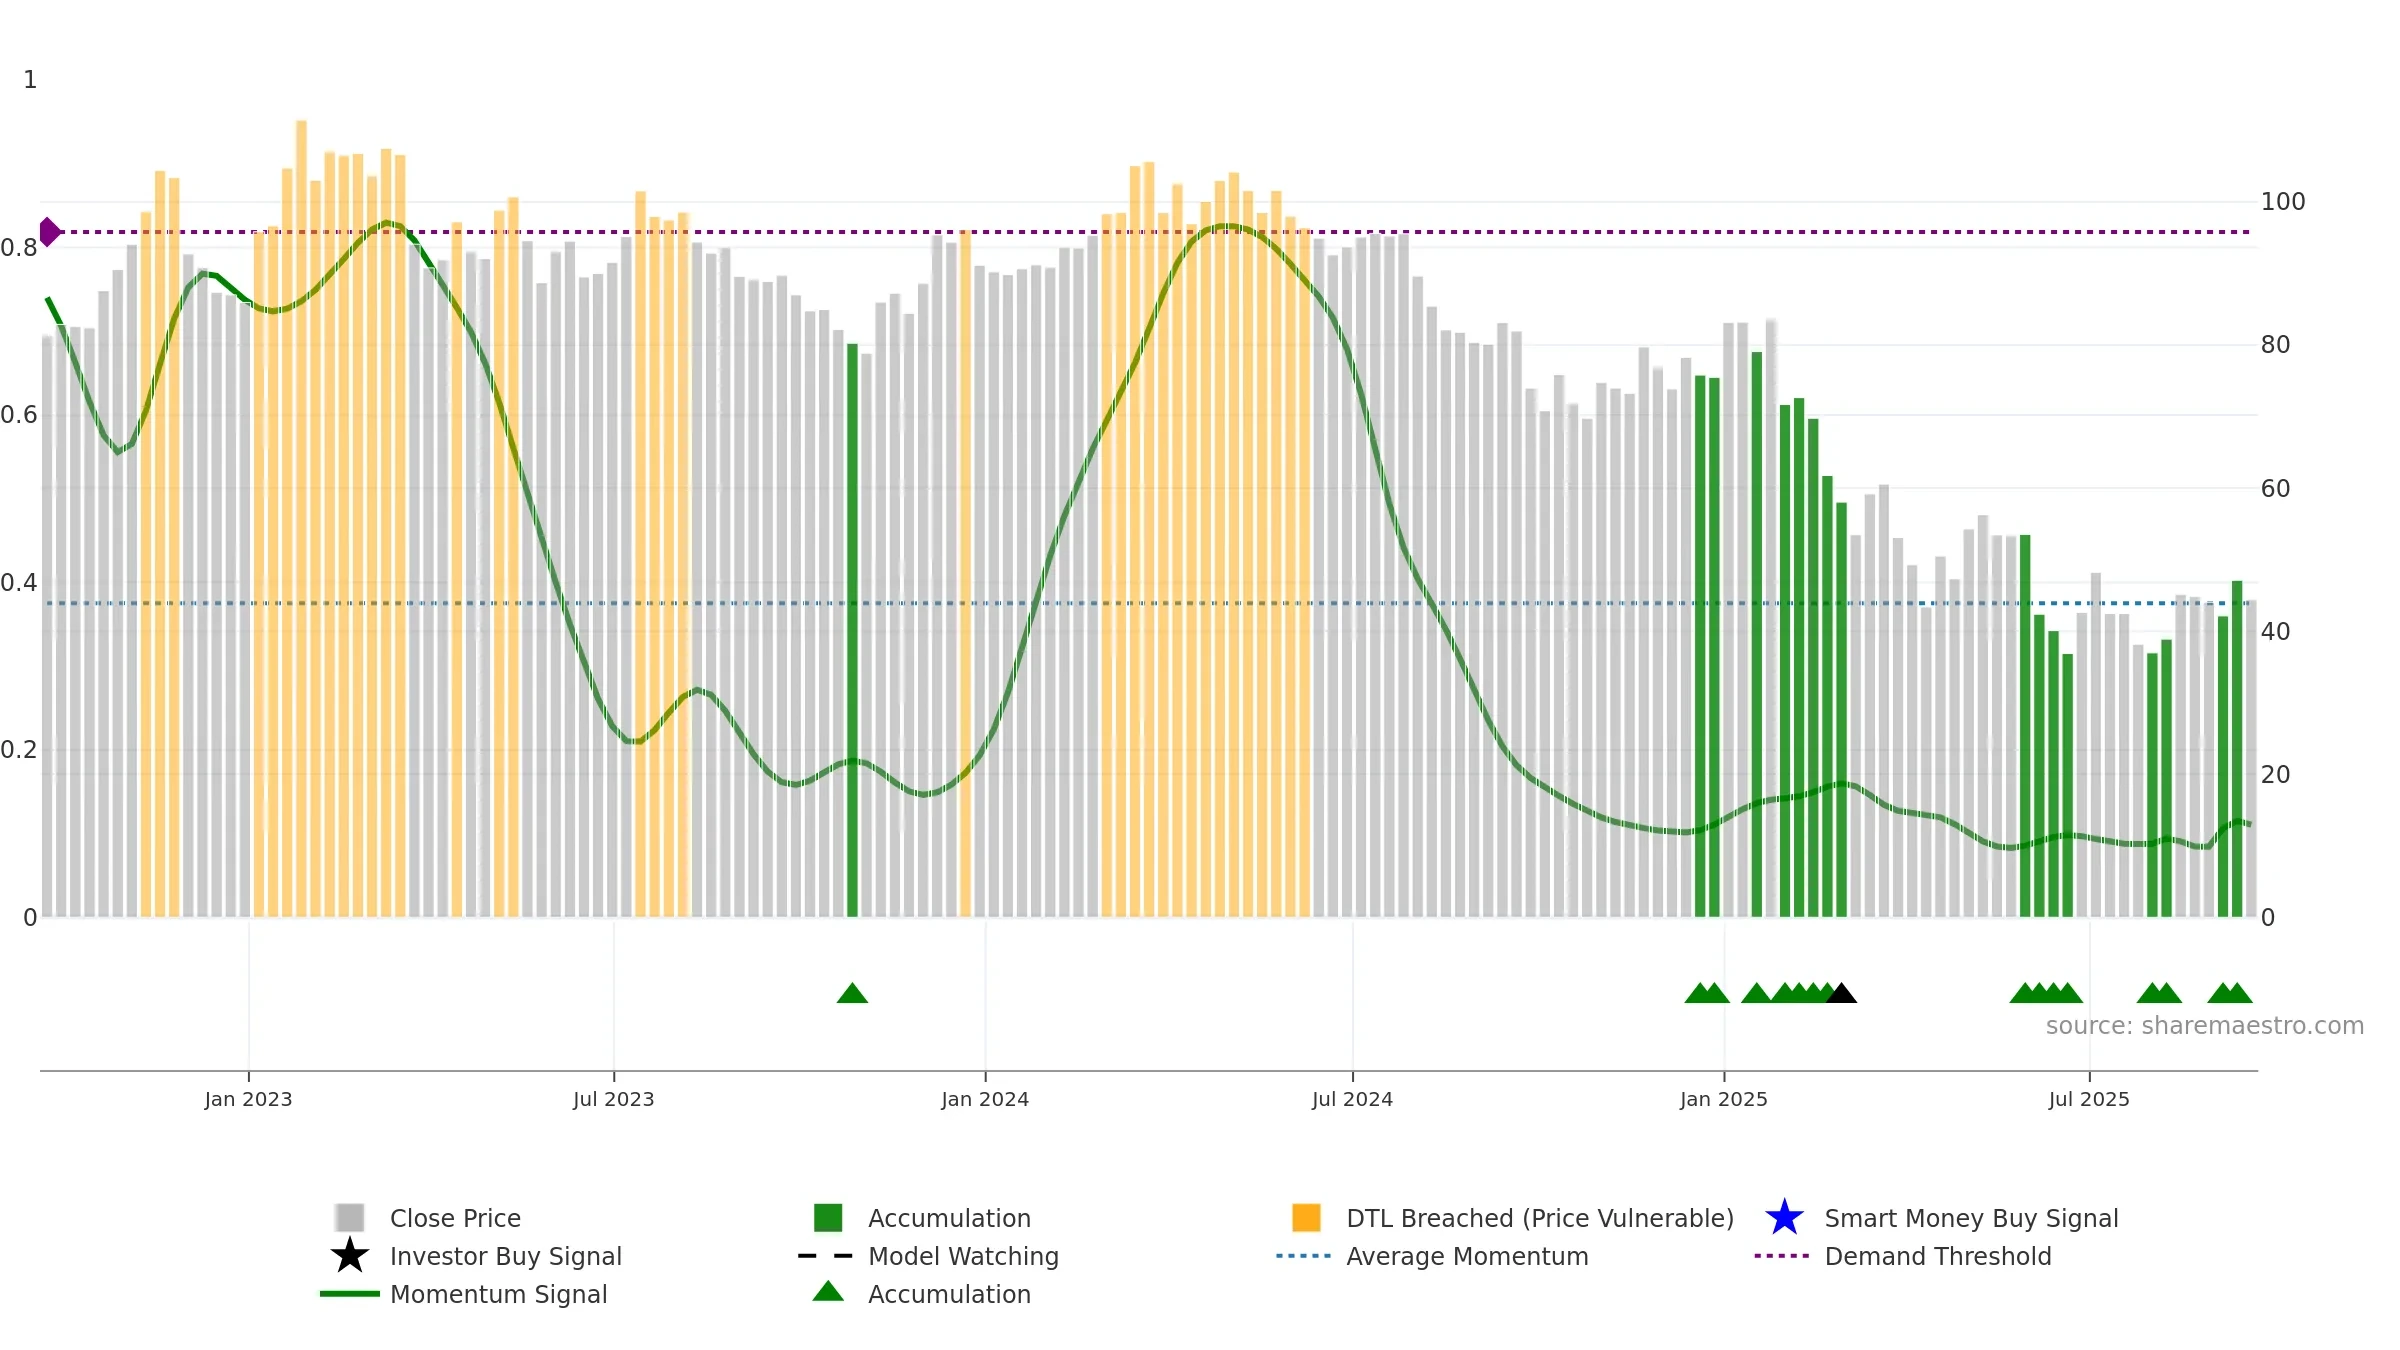Image resolution: width=2400 pixels, height=1350 pixels.
Task: Click the gray Close Price color swatch
Action: pyautogui.click(x=350, y=1218)
